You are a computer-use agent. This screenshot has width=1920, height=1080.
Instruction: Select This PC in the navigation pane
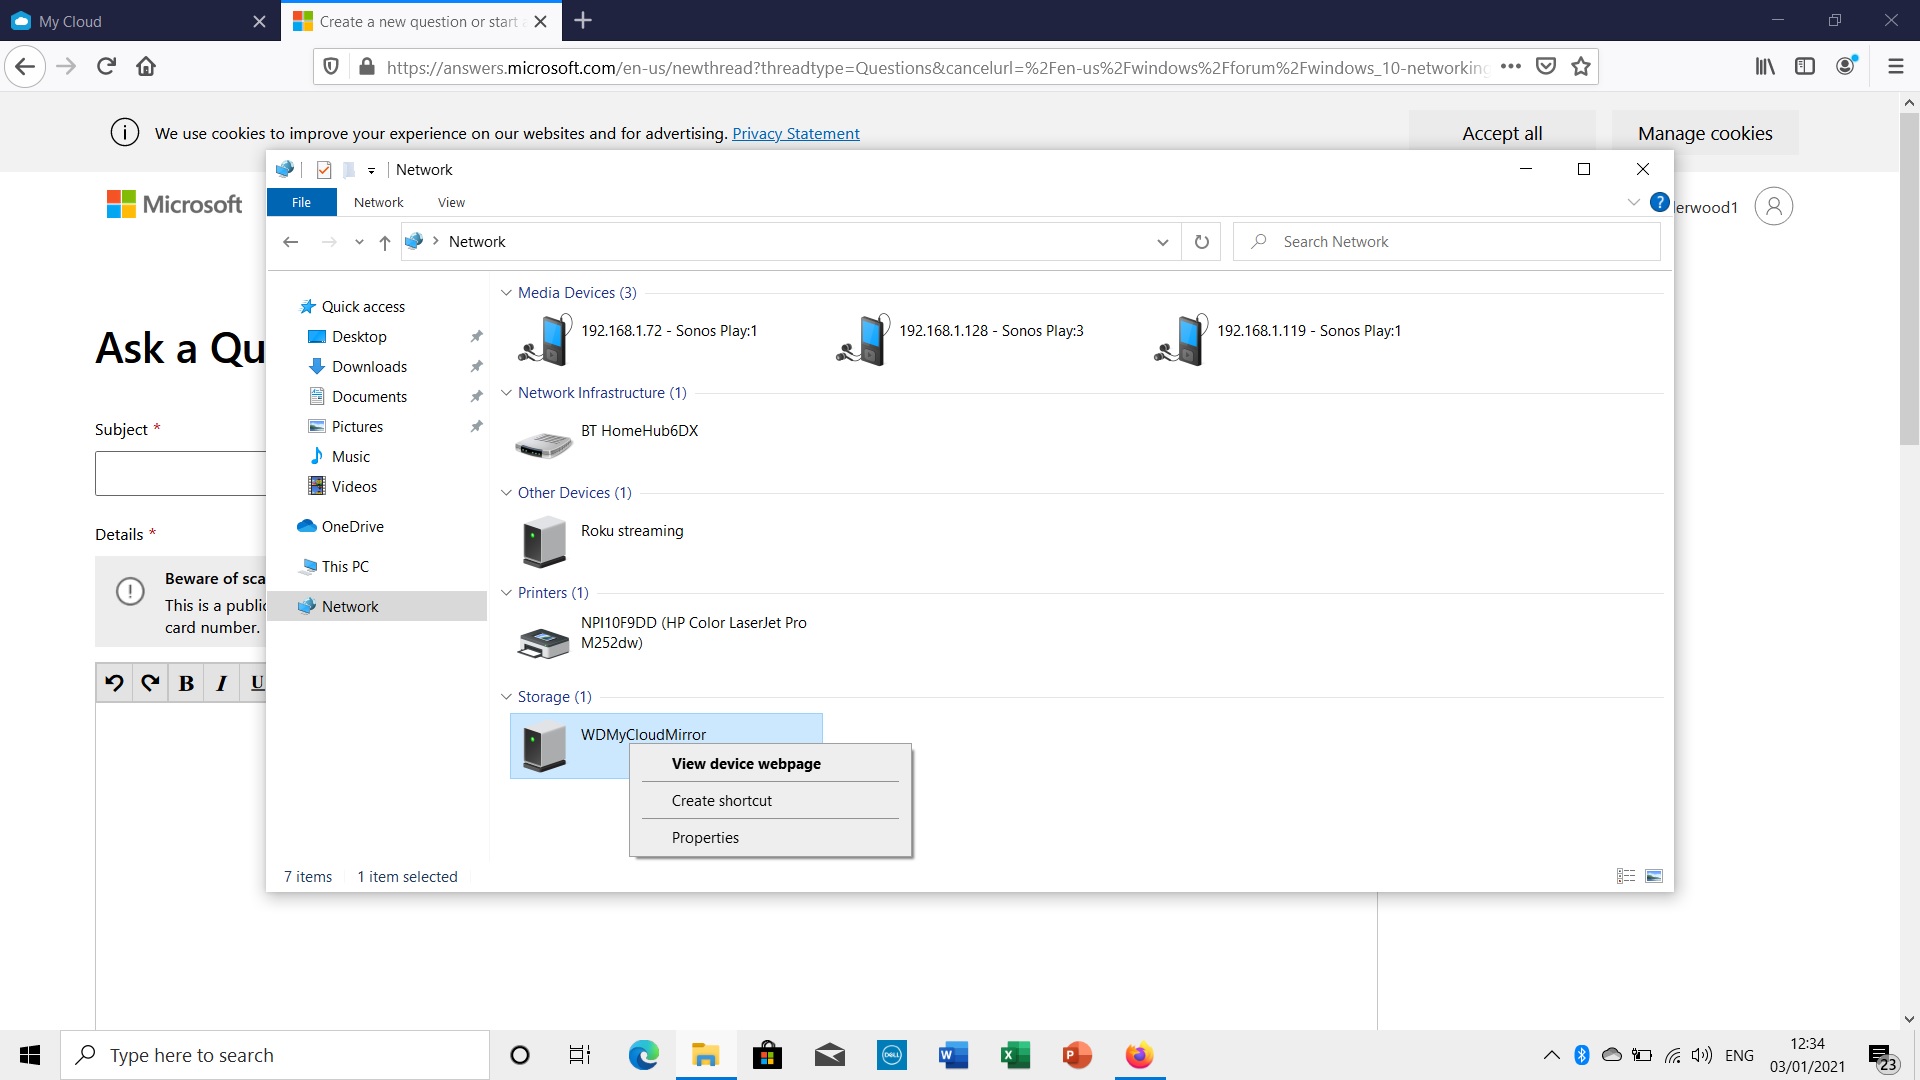click(x=345, y=567)
